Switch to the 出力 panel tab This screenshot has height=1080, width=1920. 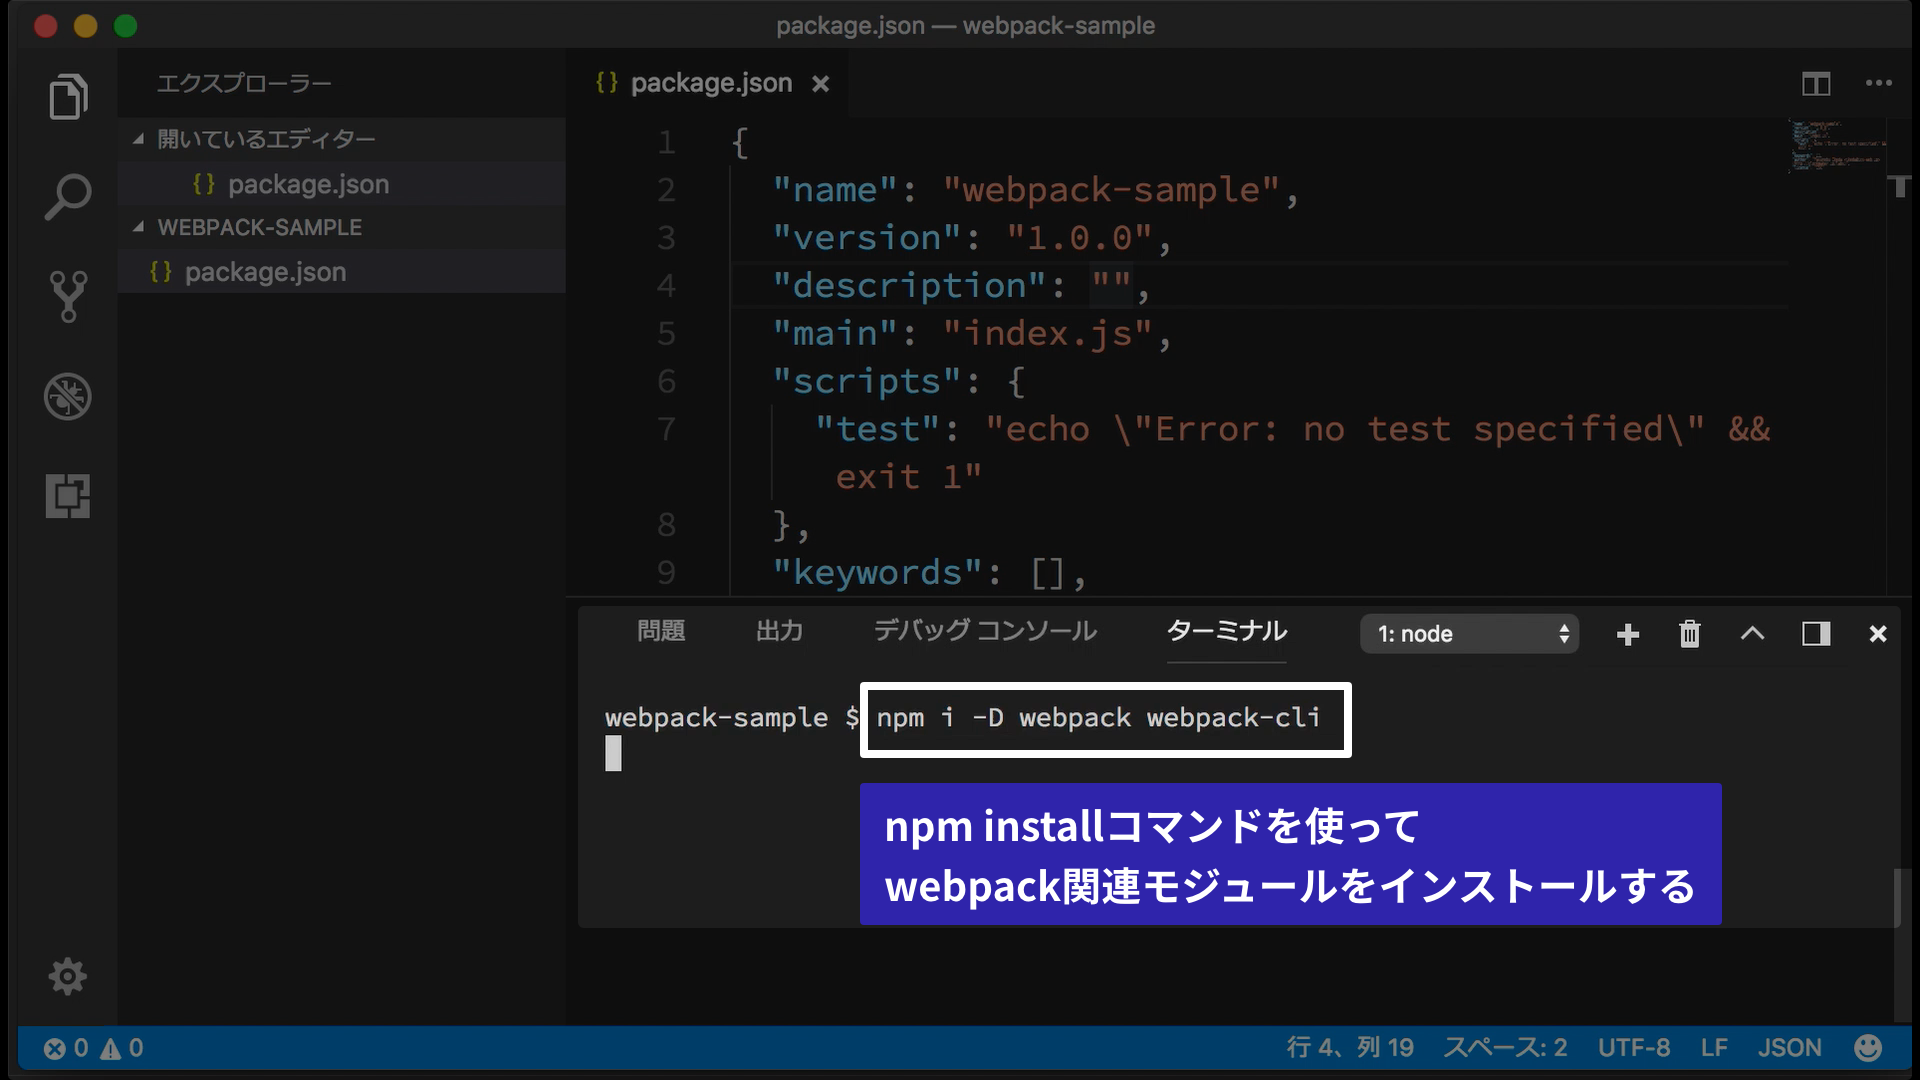pos(779,631)
